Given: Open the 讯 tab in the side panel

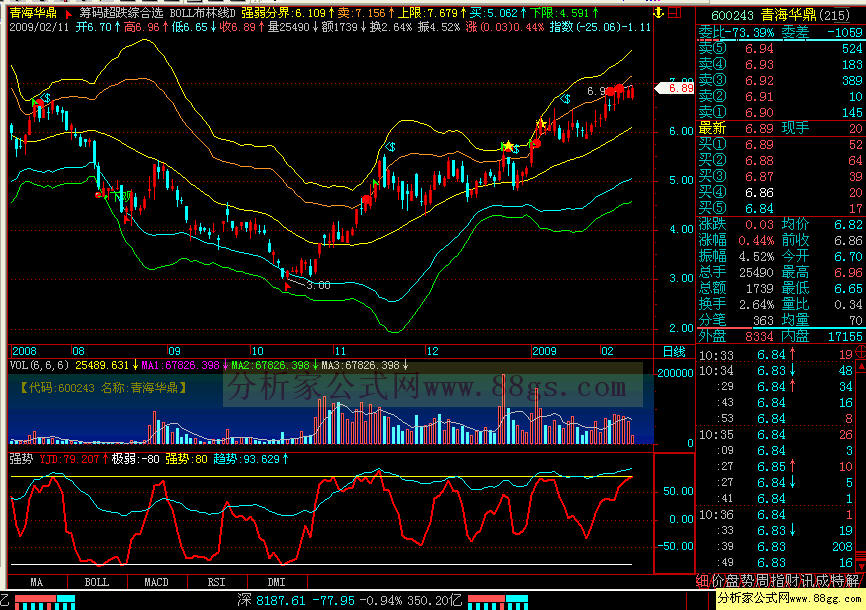Looking at the screenshot, I should (807, 581).
